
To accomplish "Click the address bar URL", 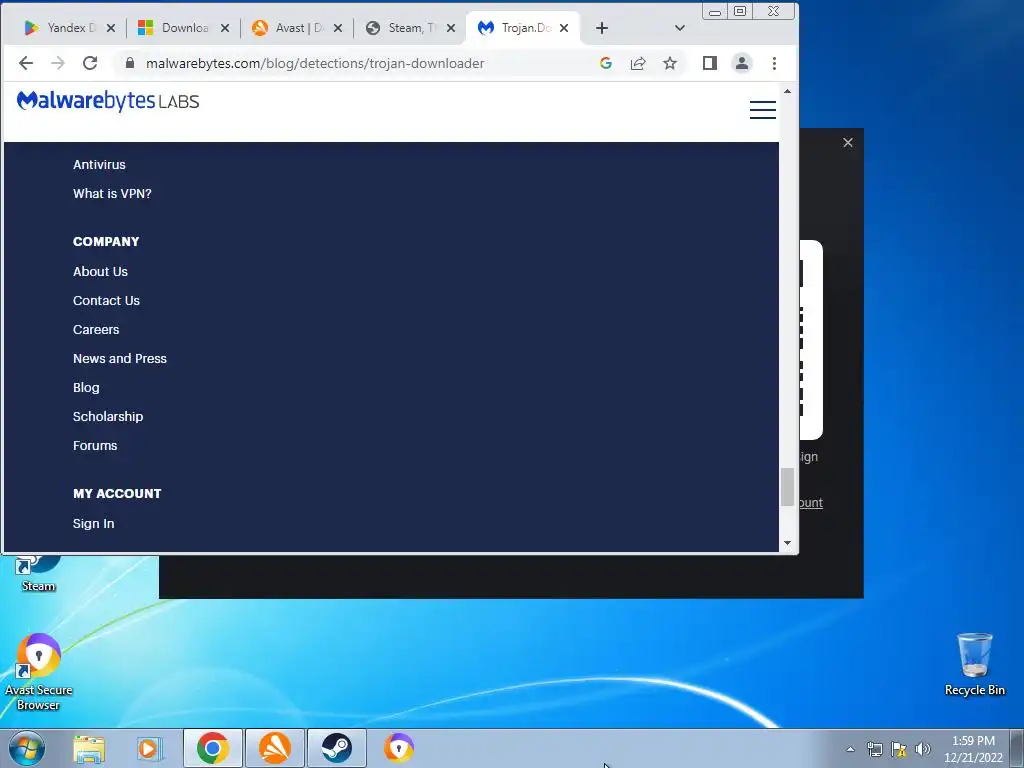I will (x=315, y=63).
